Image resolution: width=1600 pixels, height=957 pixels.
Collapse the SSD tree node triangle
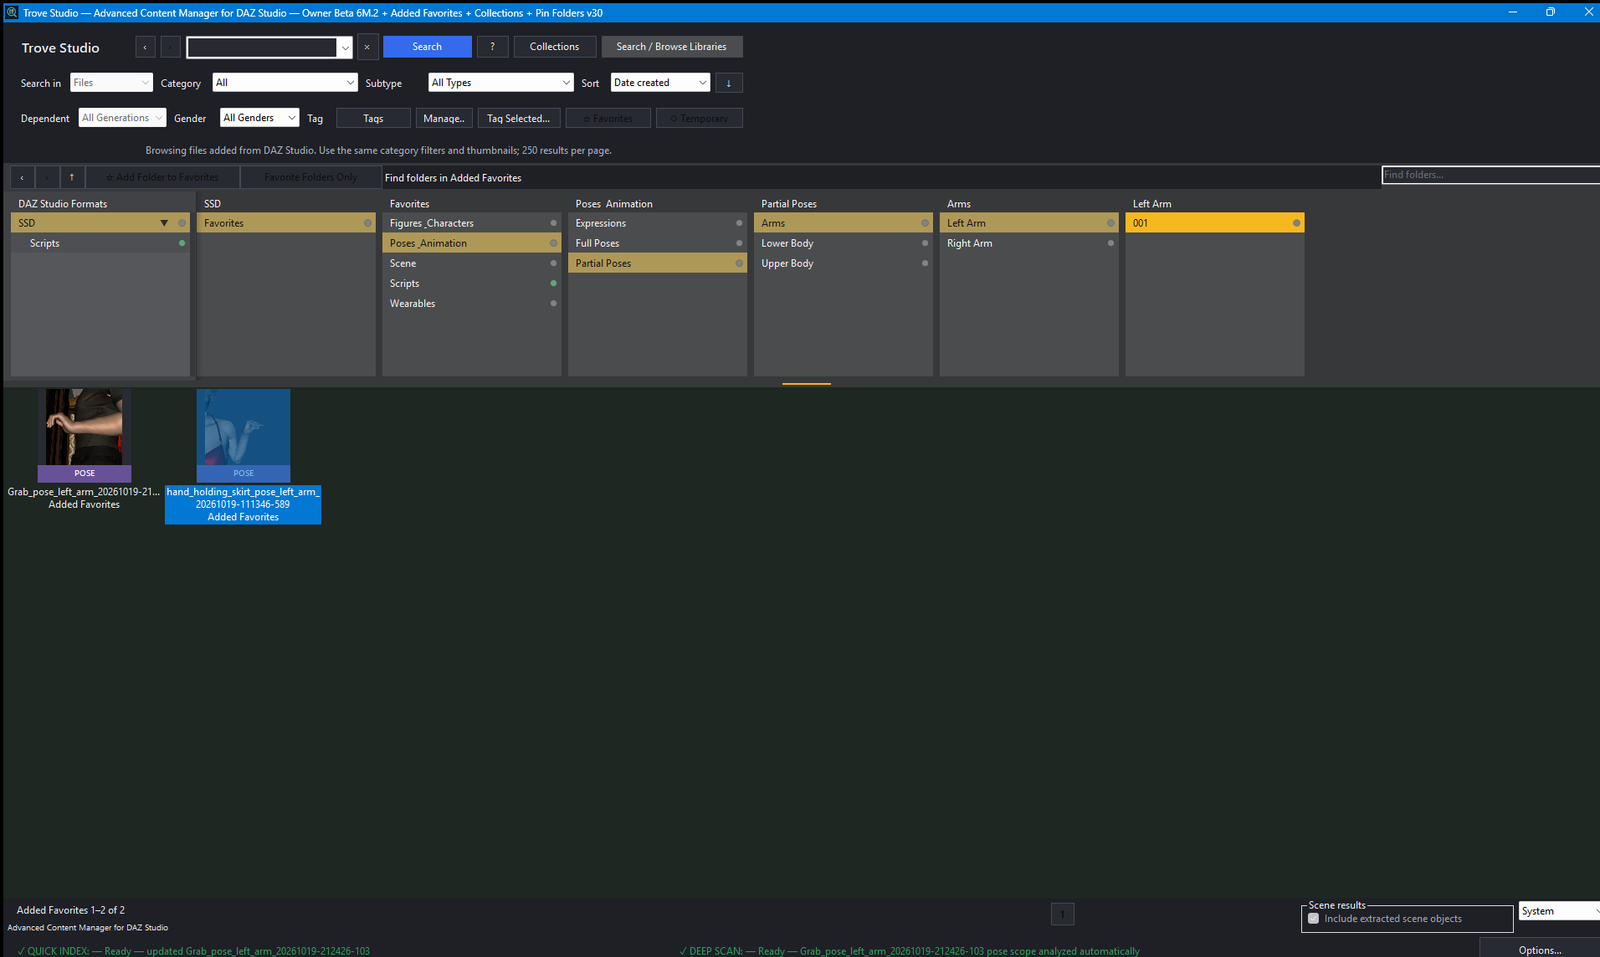(x=164, y=223)
